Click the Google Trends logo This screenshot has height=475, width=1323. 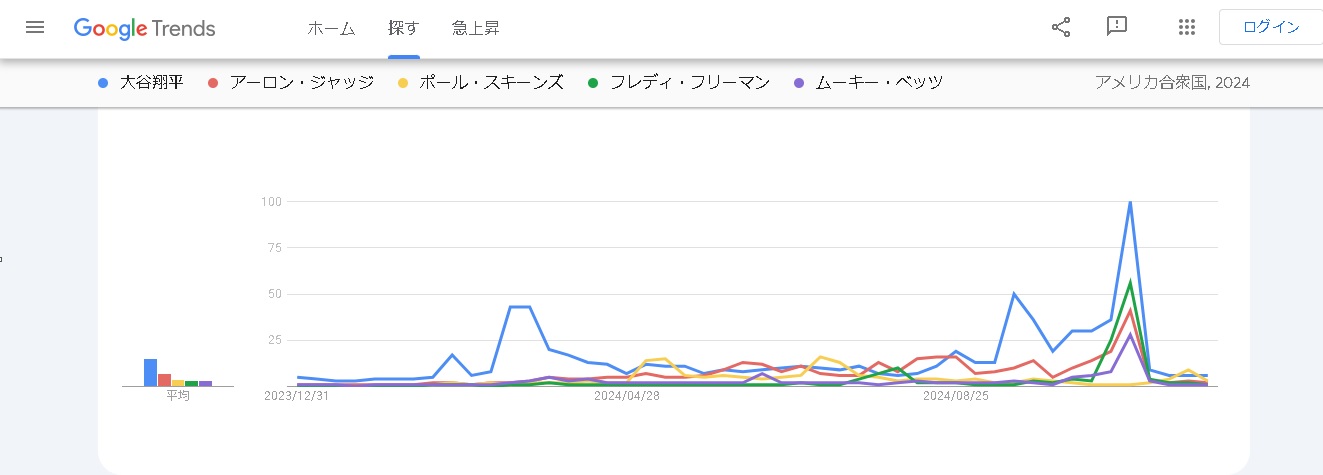pos(145,28)
